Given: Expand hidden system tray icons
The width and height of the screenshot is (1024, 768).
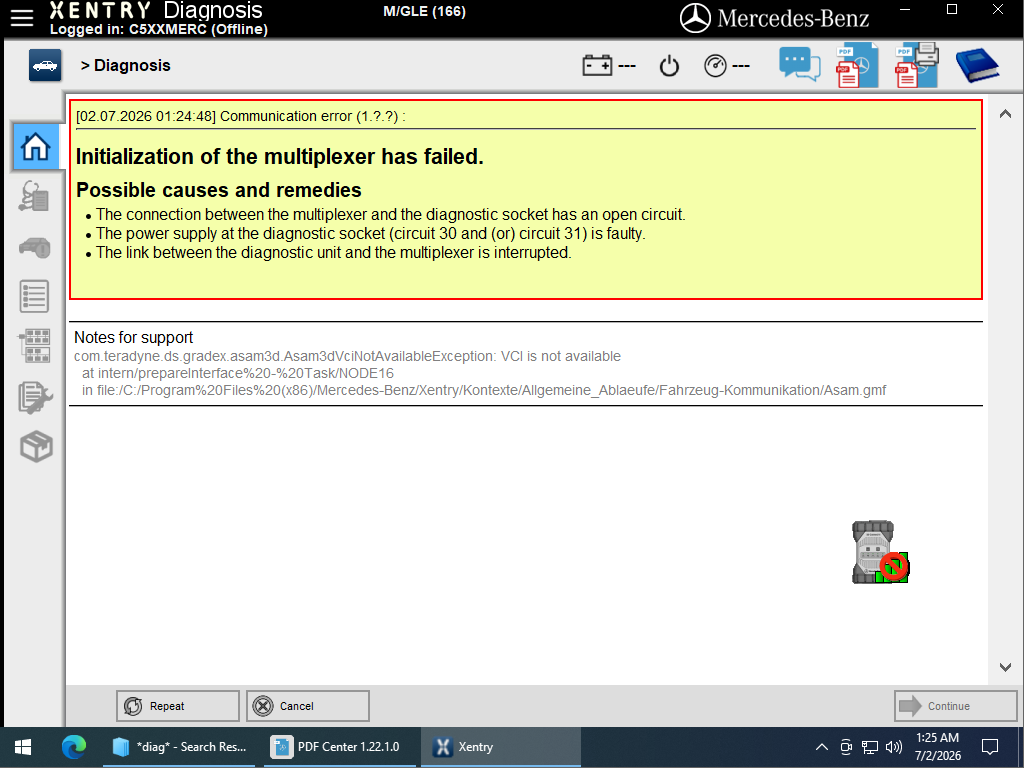Looking at the screenshot, I should (x=822, y=746).
